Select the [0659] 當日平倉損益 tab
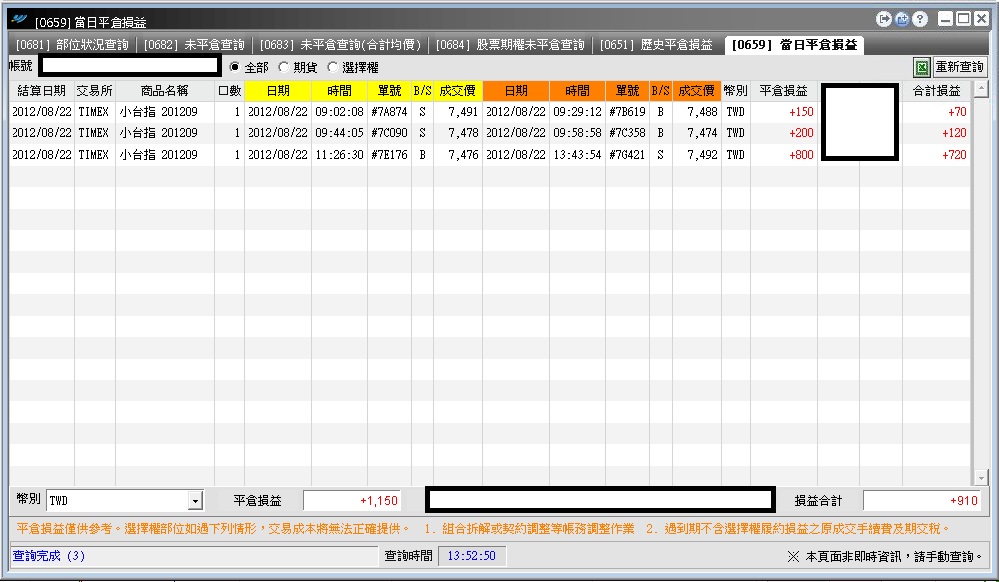Viewport: 999px width, 582px height. (794, 45)
